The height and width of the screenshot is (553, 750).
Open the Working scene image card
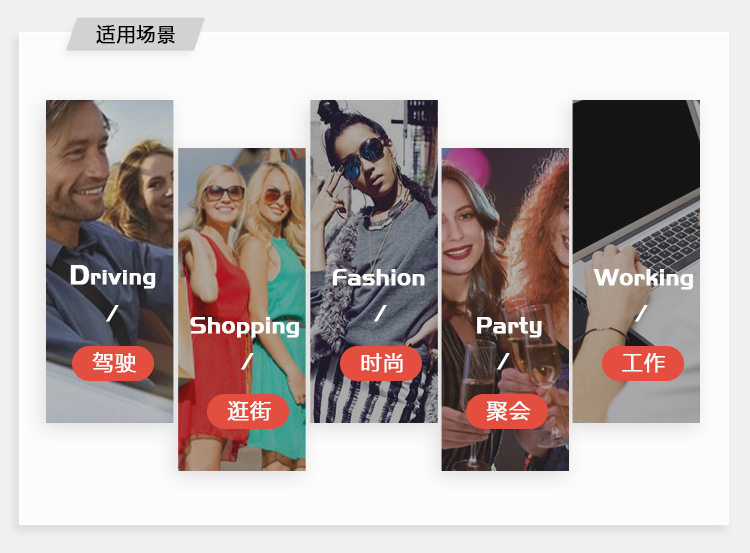636,261
